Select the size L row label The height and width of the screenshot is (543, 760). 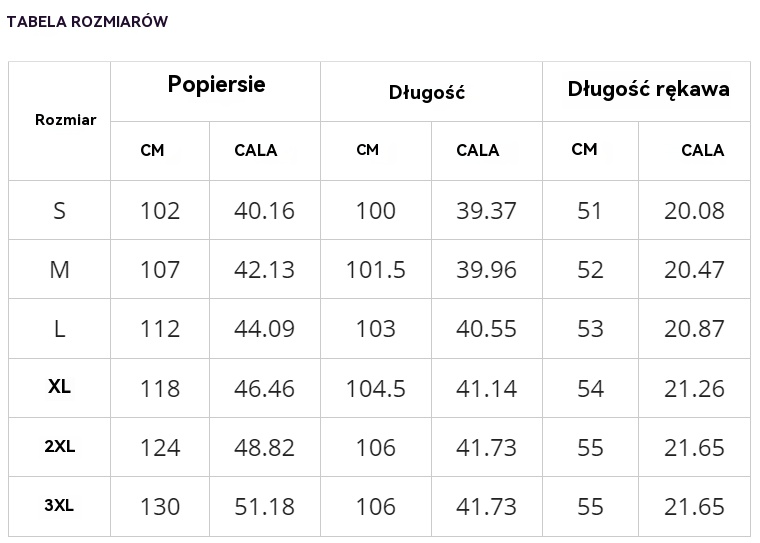pos(60,329)
